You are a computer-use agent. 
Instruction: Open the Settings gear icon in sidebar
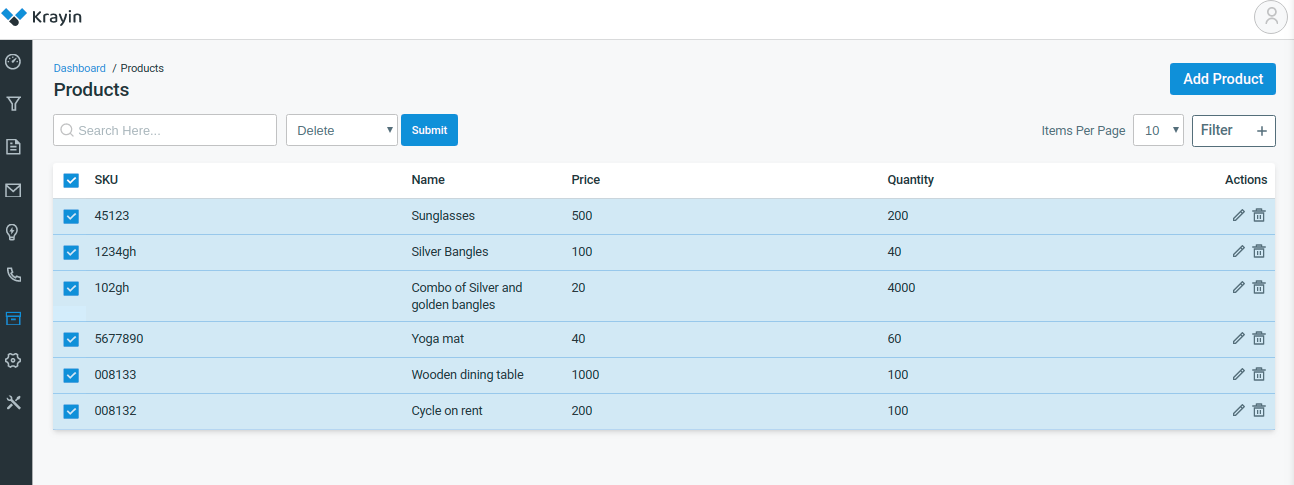[x=13, y=360]
